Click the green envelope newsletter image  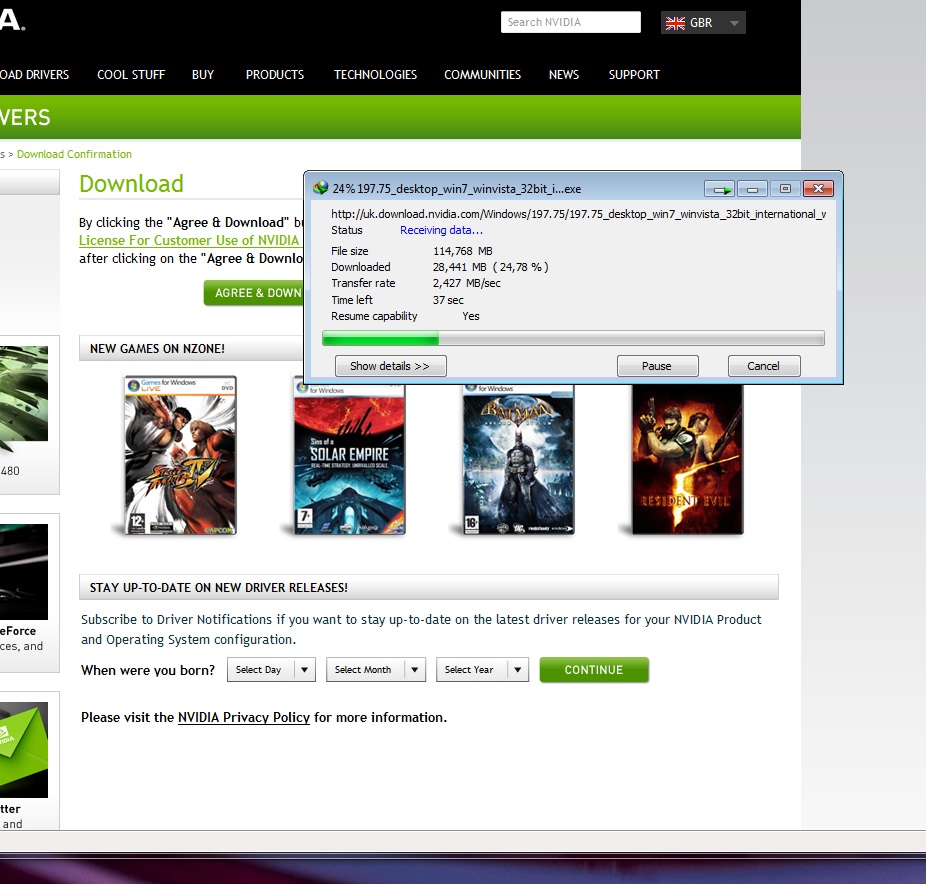tap(24, 750)
